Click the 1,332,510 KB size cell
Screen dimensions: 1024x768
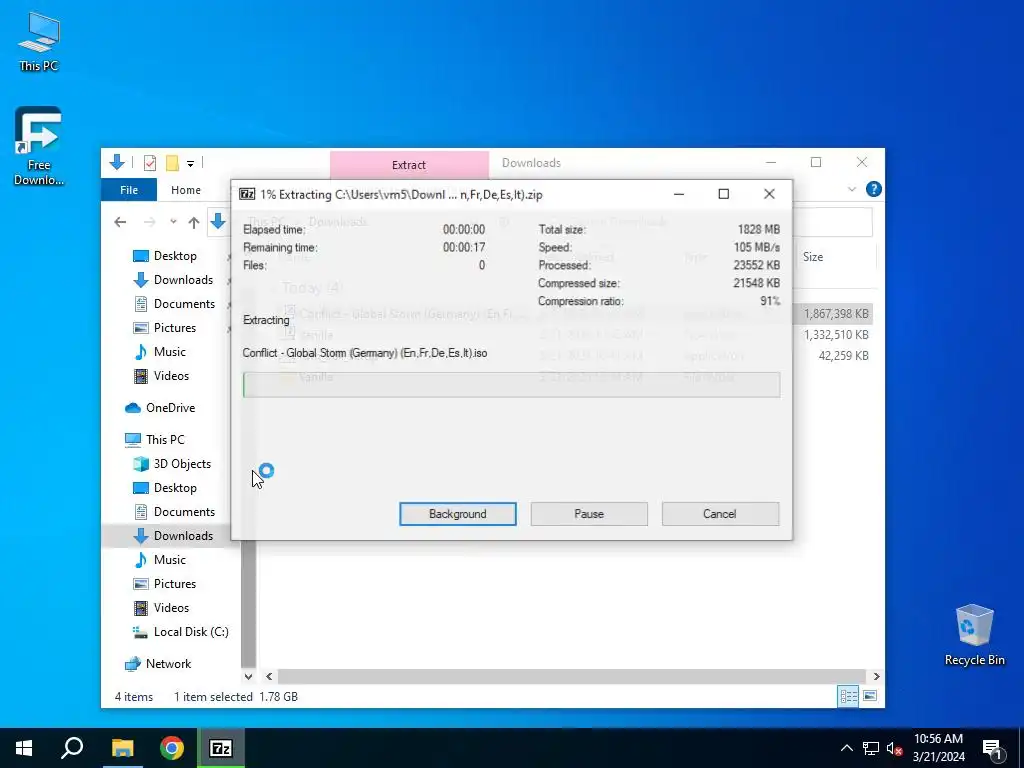tap(836, 335)
